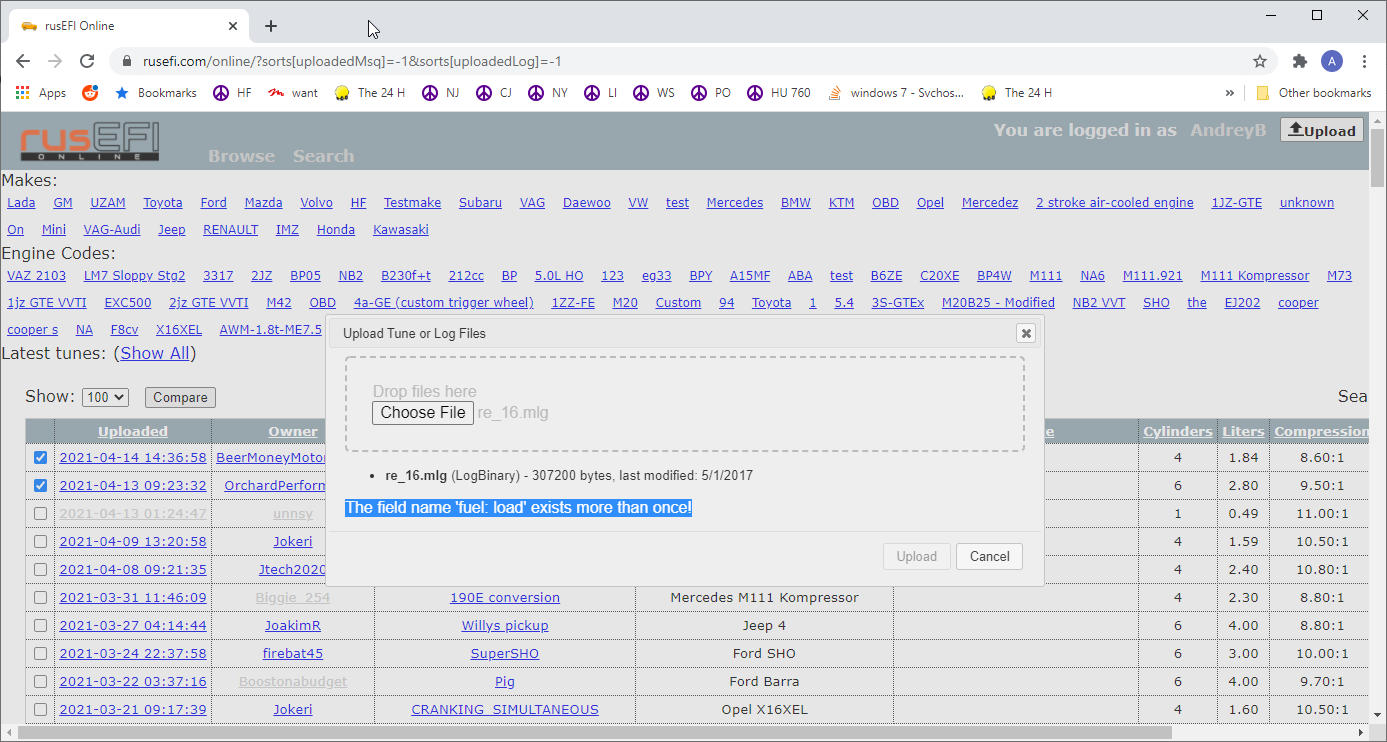Open the Chrome extensions puzzle icon
1387x742 pixels.
tap(1299, 61)
